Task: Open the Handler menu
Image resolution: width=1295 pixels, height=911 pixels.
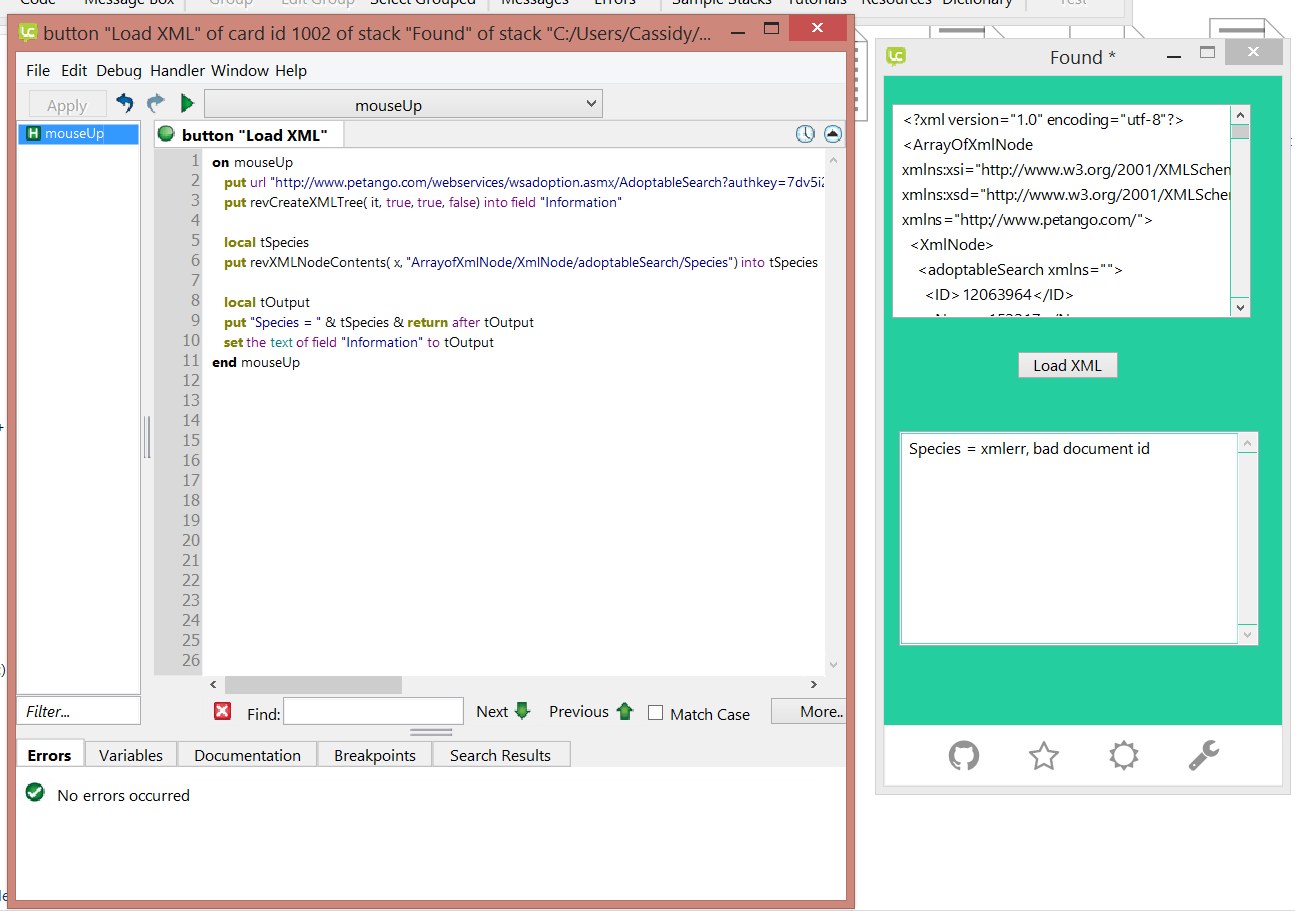Action: 177,71
